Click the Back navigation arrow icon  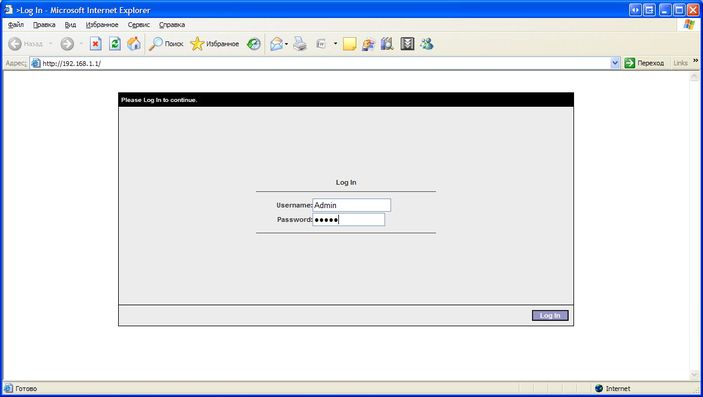[15, 44]
